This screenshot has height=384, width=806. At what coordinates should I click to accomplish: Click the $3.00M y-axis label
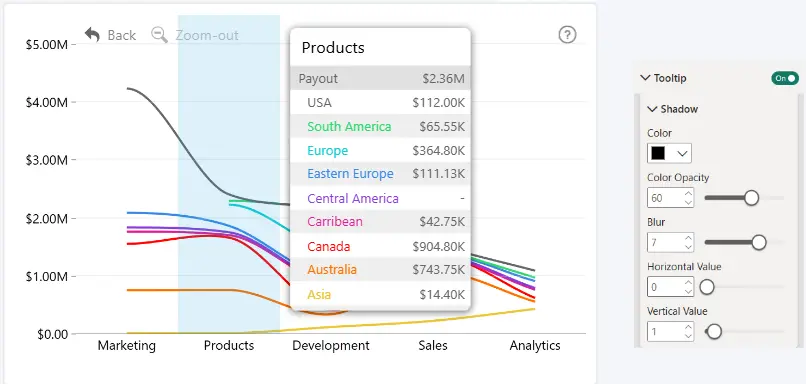tap(46, 160)
